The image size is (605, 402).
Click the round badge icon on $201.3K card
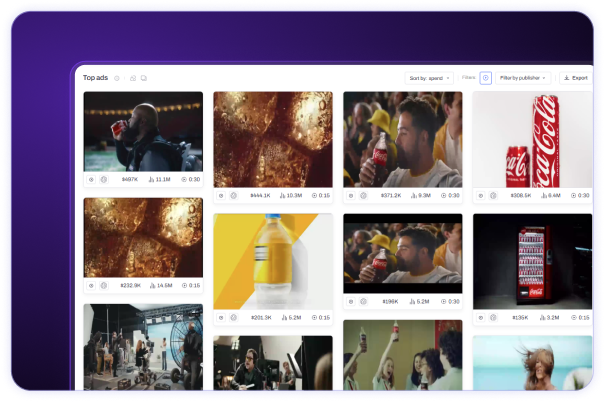[x=233, y=318]
